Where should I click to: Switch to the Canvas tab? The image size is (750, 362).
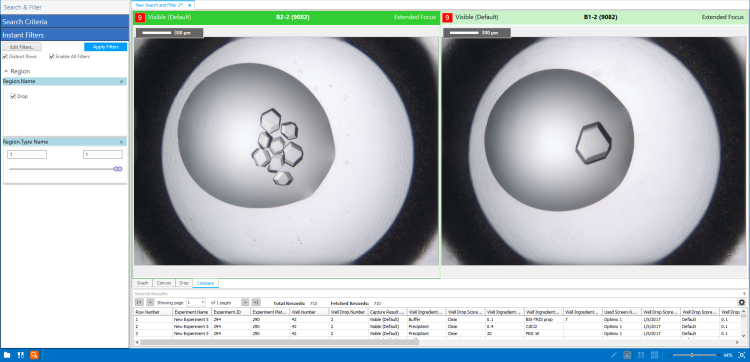pyautogui.click(x=164, y=283)
